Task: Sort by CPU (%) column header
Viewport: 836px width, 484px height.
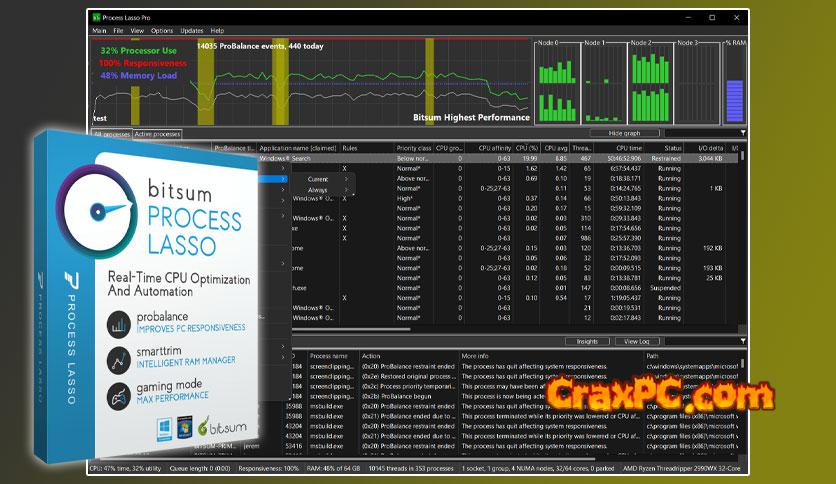Action: 527,148
